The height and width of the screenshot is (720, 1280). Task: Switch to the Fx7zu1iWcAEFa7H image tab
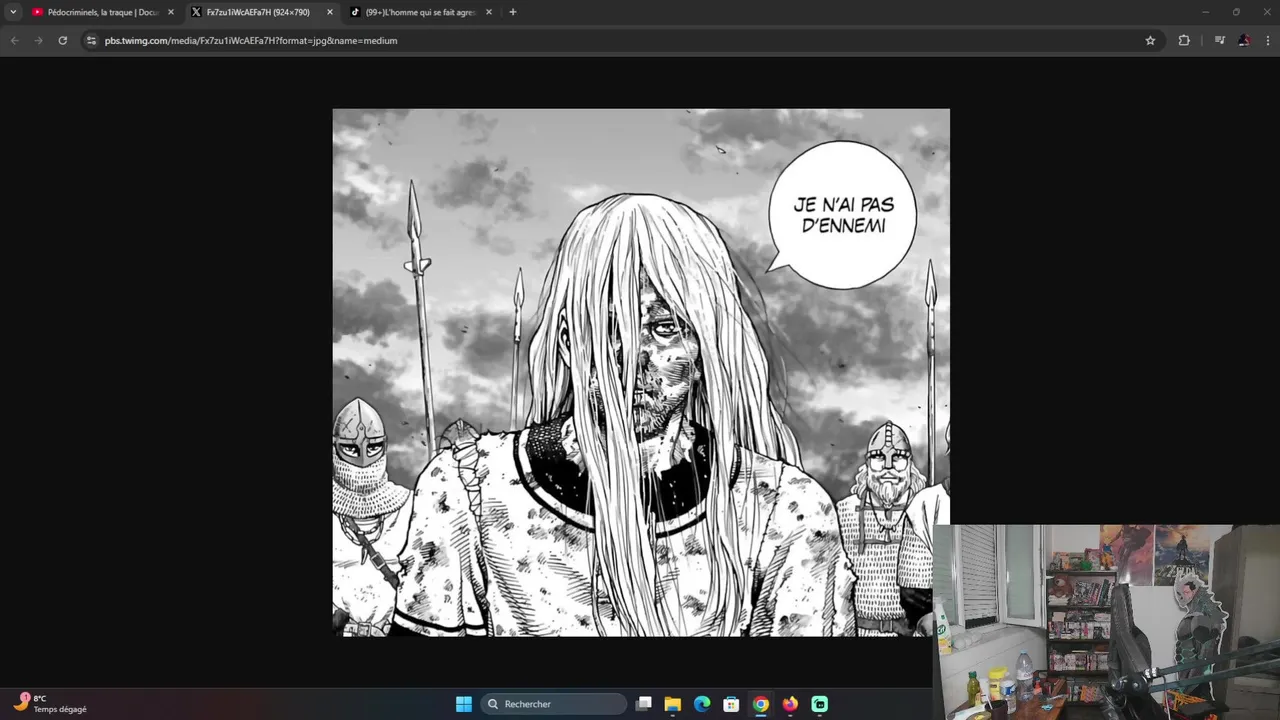262,12
